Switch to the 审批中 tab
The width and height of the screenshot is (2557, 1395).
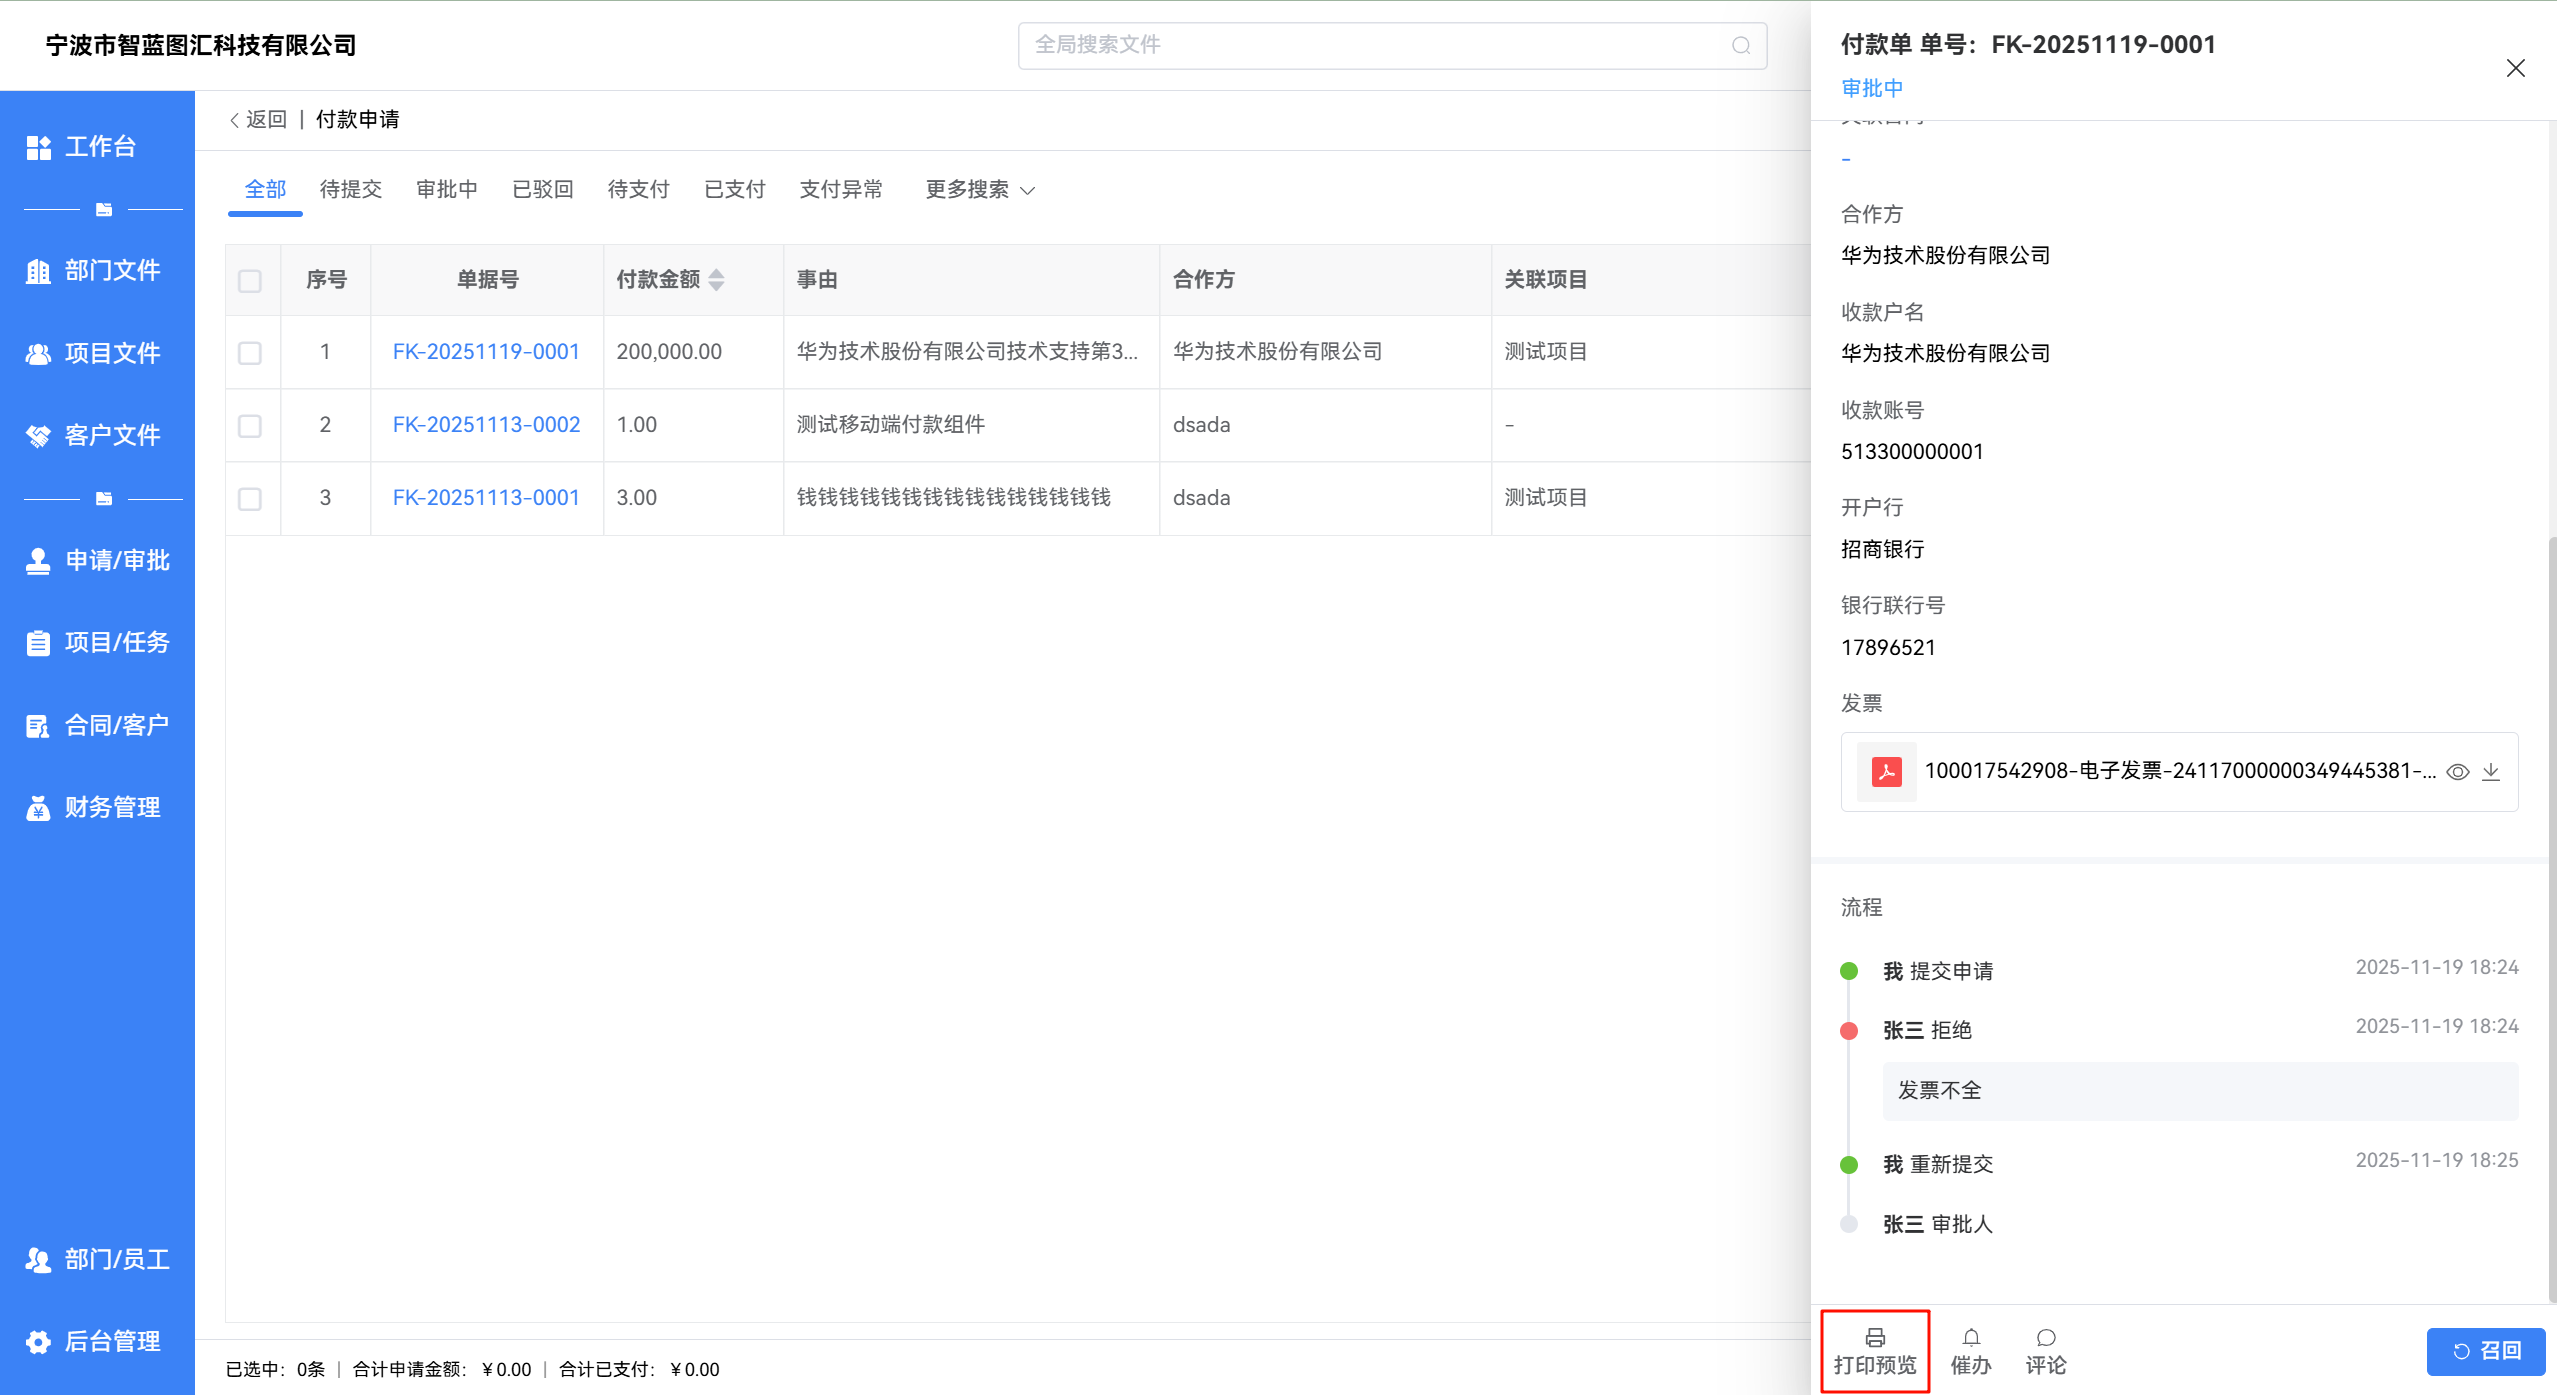(446, 190)
